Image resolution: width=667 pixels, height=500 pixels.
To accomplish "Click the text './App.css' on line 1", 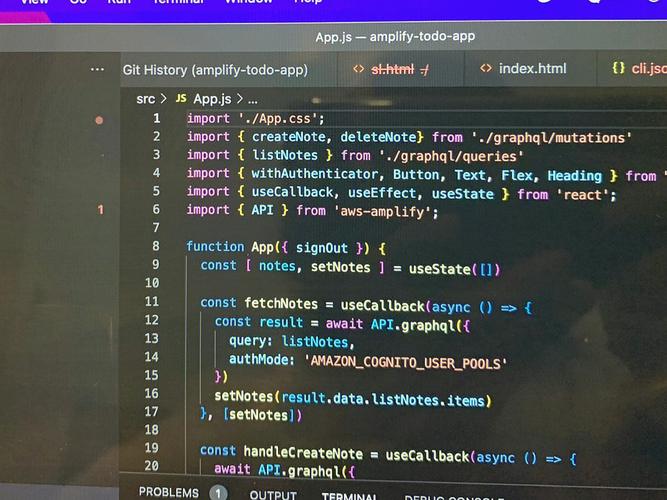I will (x=278, y=118).
